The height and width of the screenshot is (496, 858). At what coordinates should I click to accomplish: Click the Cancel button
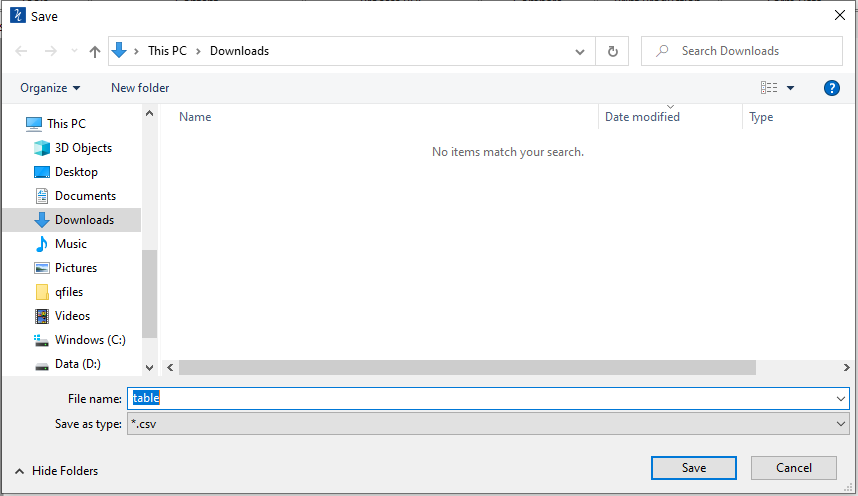pyautogui.click(x=793, y=468)
